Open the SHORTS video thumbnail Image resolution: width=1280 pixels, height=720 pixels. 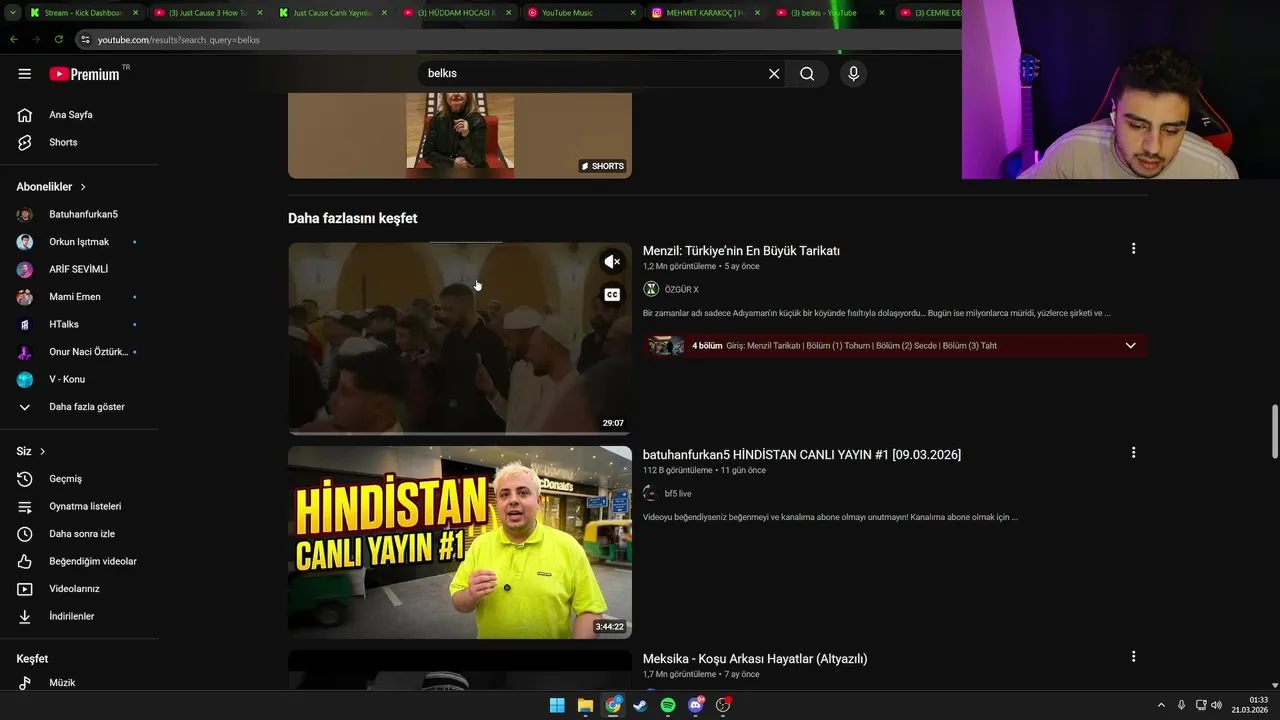(460, 135)
